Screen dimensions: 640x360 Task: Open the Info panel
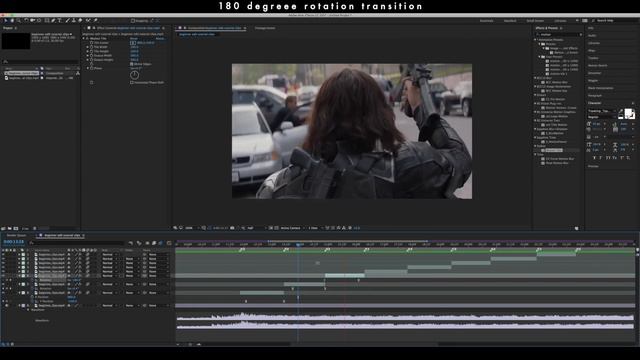click(591, 28)
